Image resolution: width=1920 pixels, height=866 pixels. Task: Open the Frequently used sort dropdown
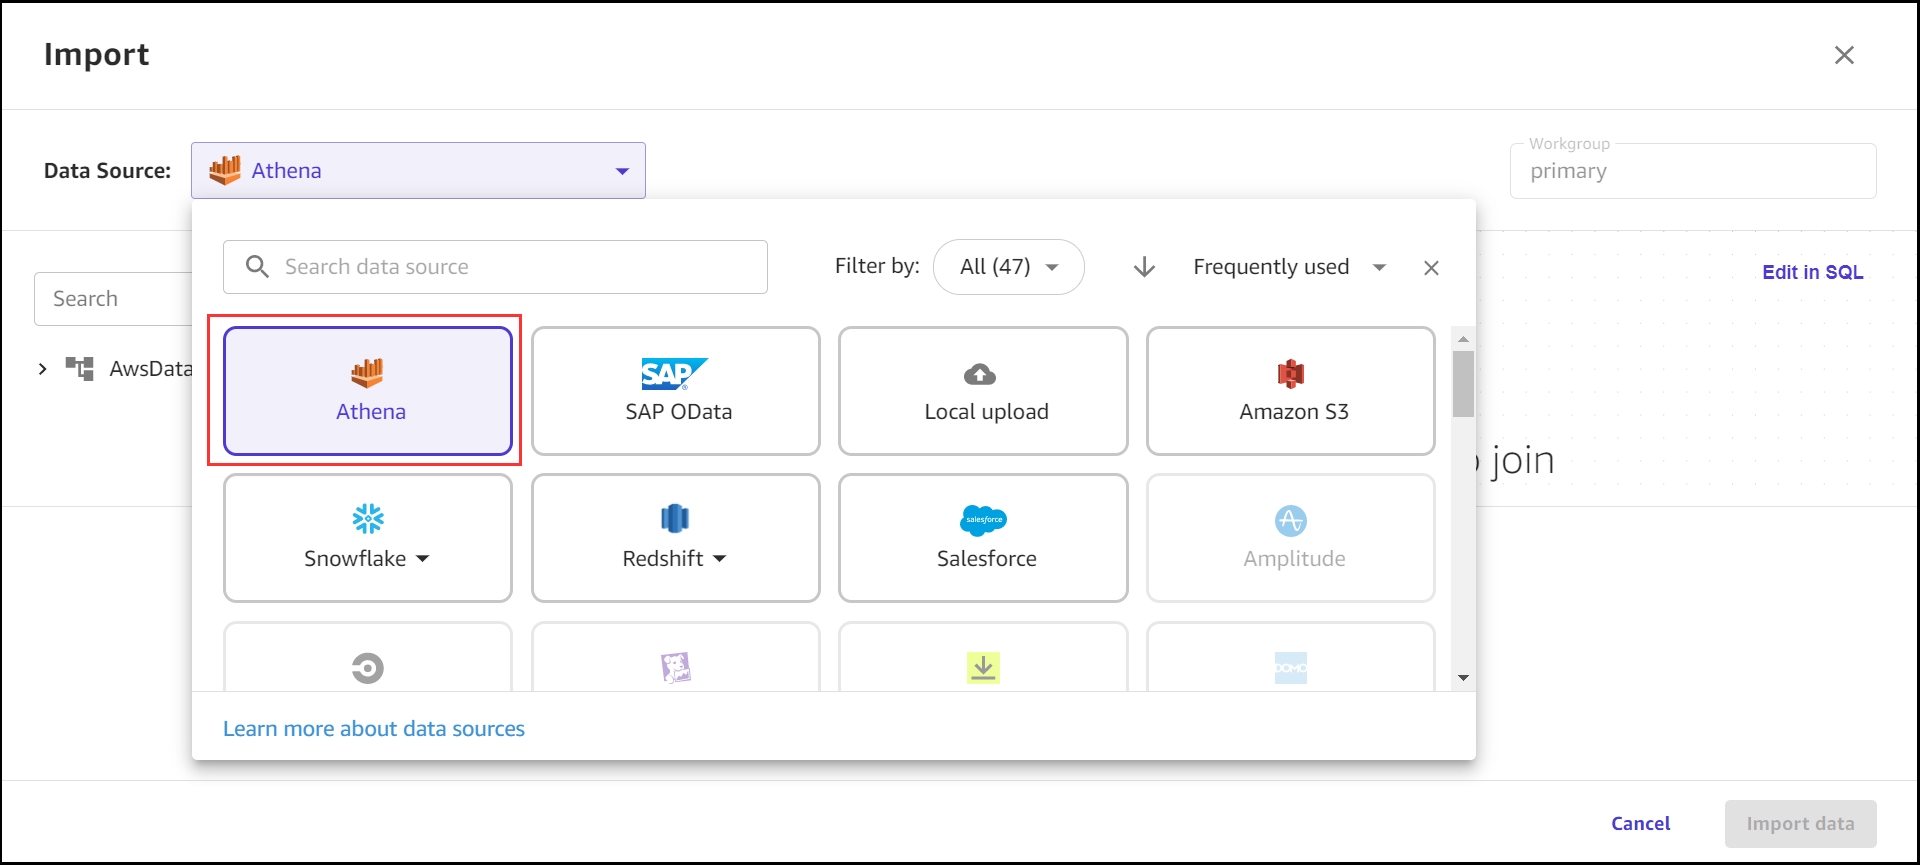click(1289, 267)
